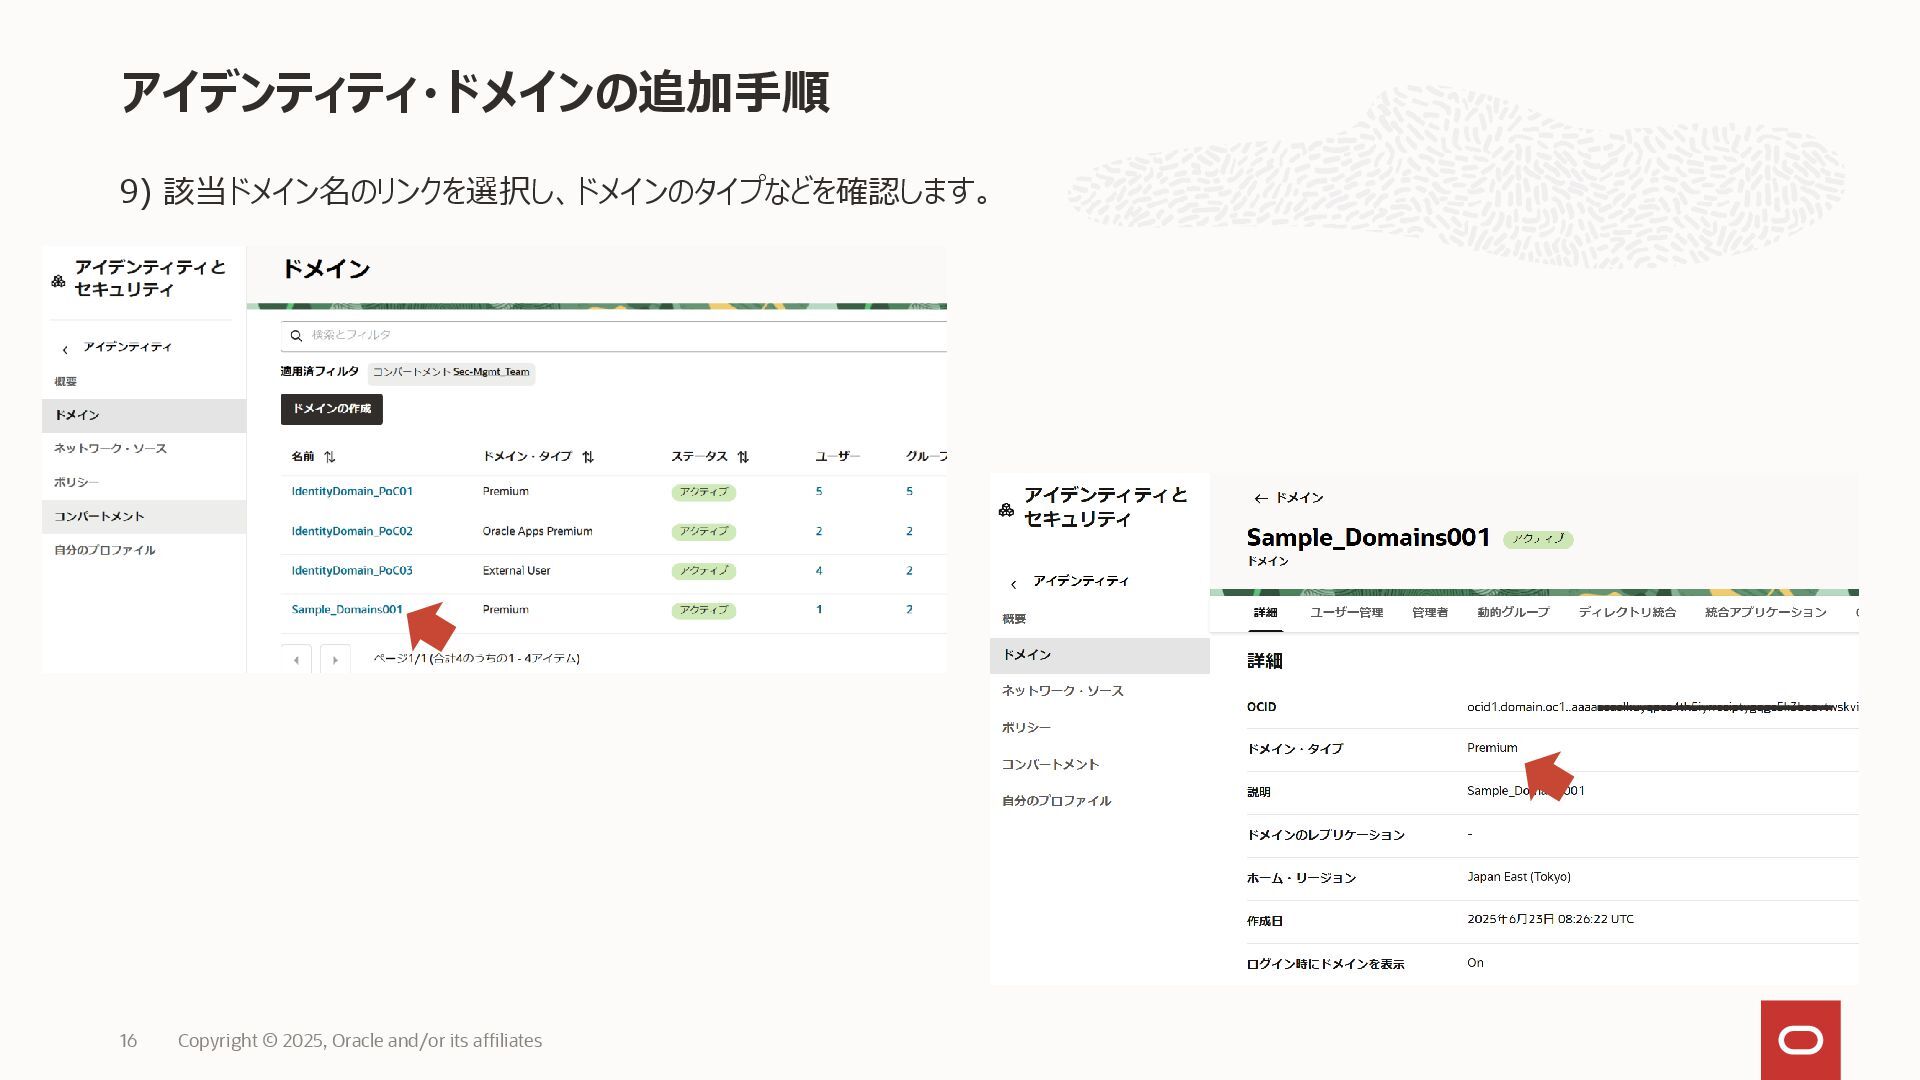Image resolution: width=1920 pixels, height=1080 pixels.
Task: Switch to the 動的グループ tab
Action: (1513, 612)
